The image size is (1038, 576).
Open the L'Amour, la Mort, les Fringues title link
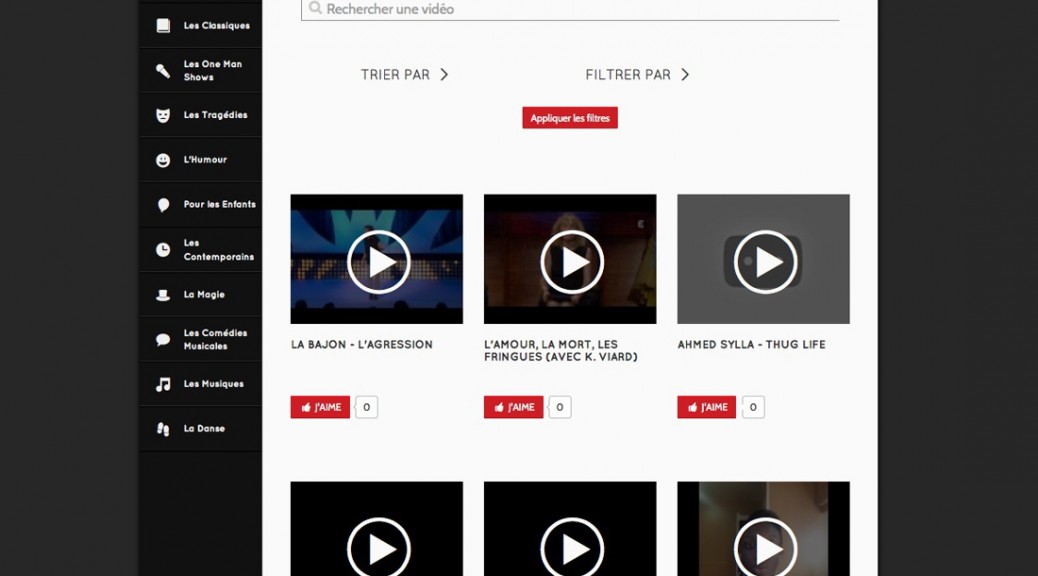click(560, 351)
